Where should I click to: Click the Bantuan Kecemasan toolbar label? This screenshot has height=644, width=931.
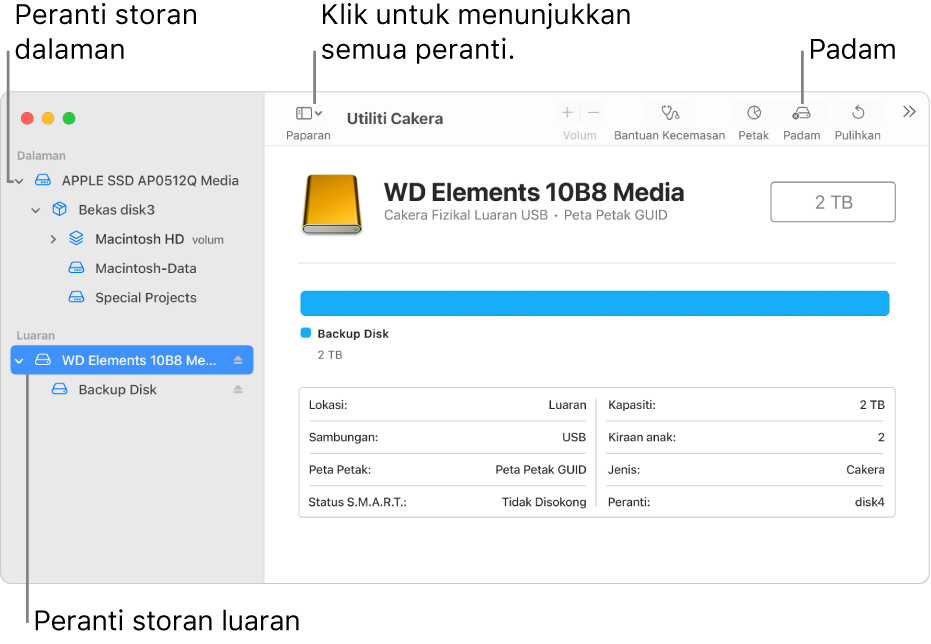[669, 135]
